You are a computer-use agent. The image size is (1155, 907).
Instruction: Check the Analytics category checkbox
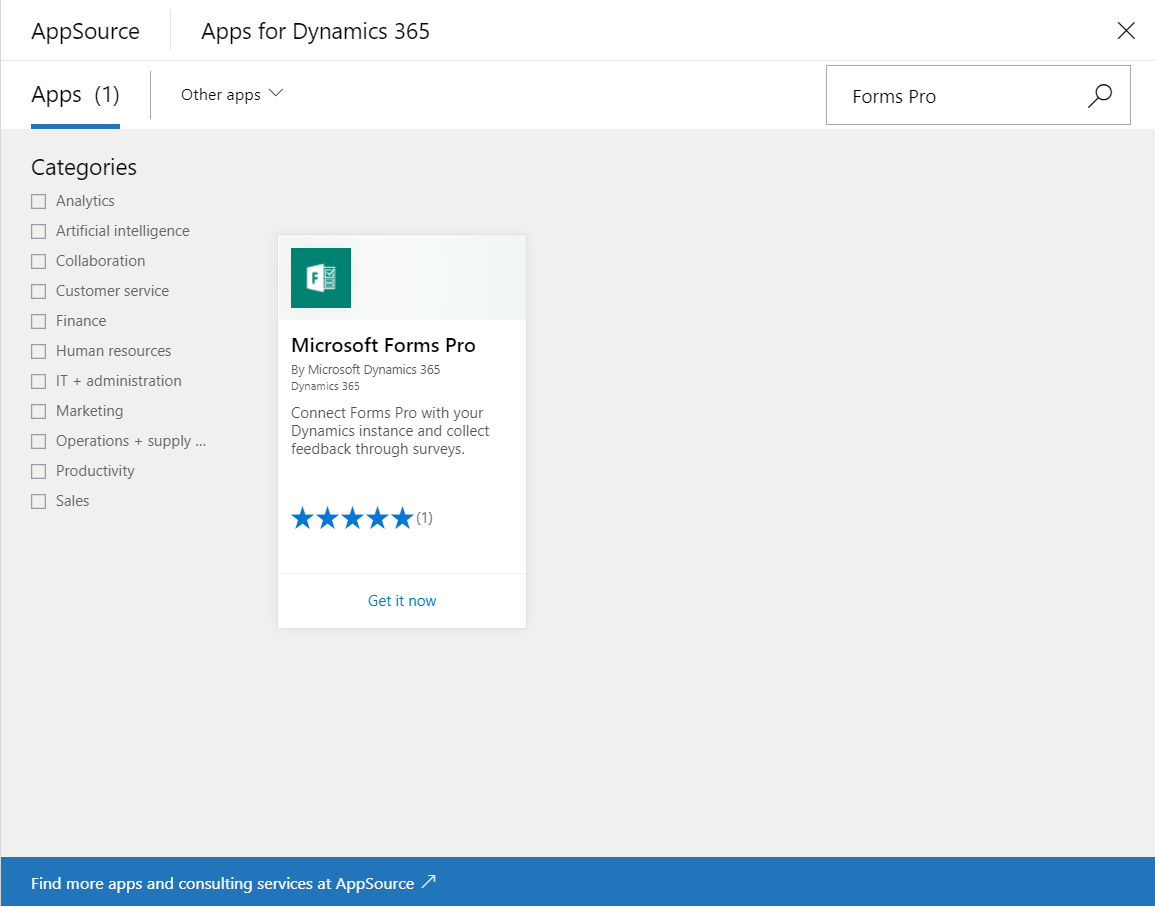38,201
